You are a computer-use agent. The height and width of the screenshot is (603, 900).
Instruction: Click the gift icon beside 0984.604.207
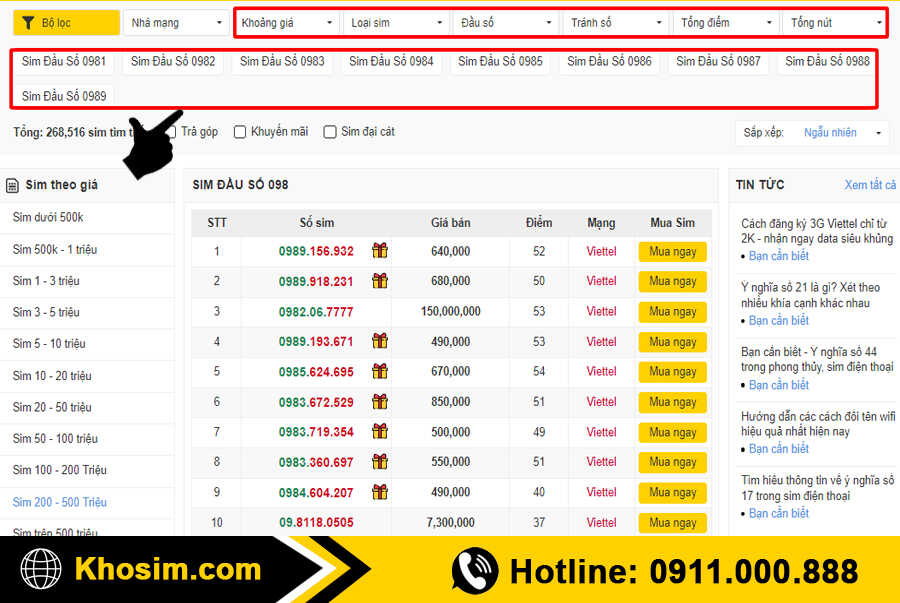380,492
